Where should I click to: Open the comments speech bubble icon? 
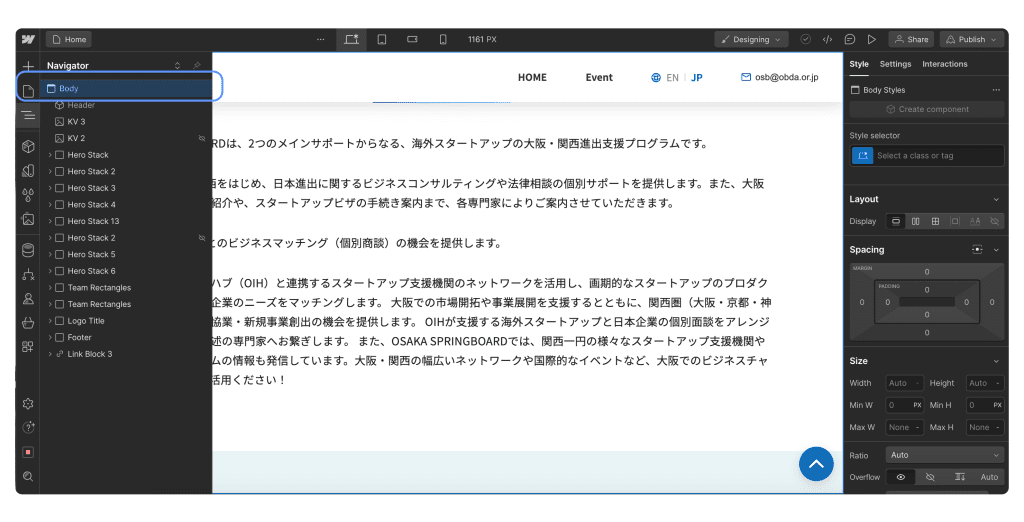(x=849, y=40)
